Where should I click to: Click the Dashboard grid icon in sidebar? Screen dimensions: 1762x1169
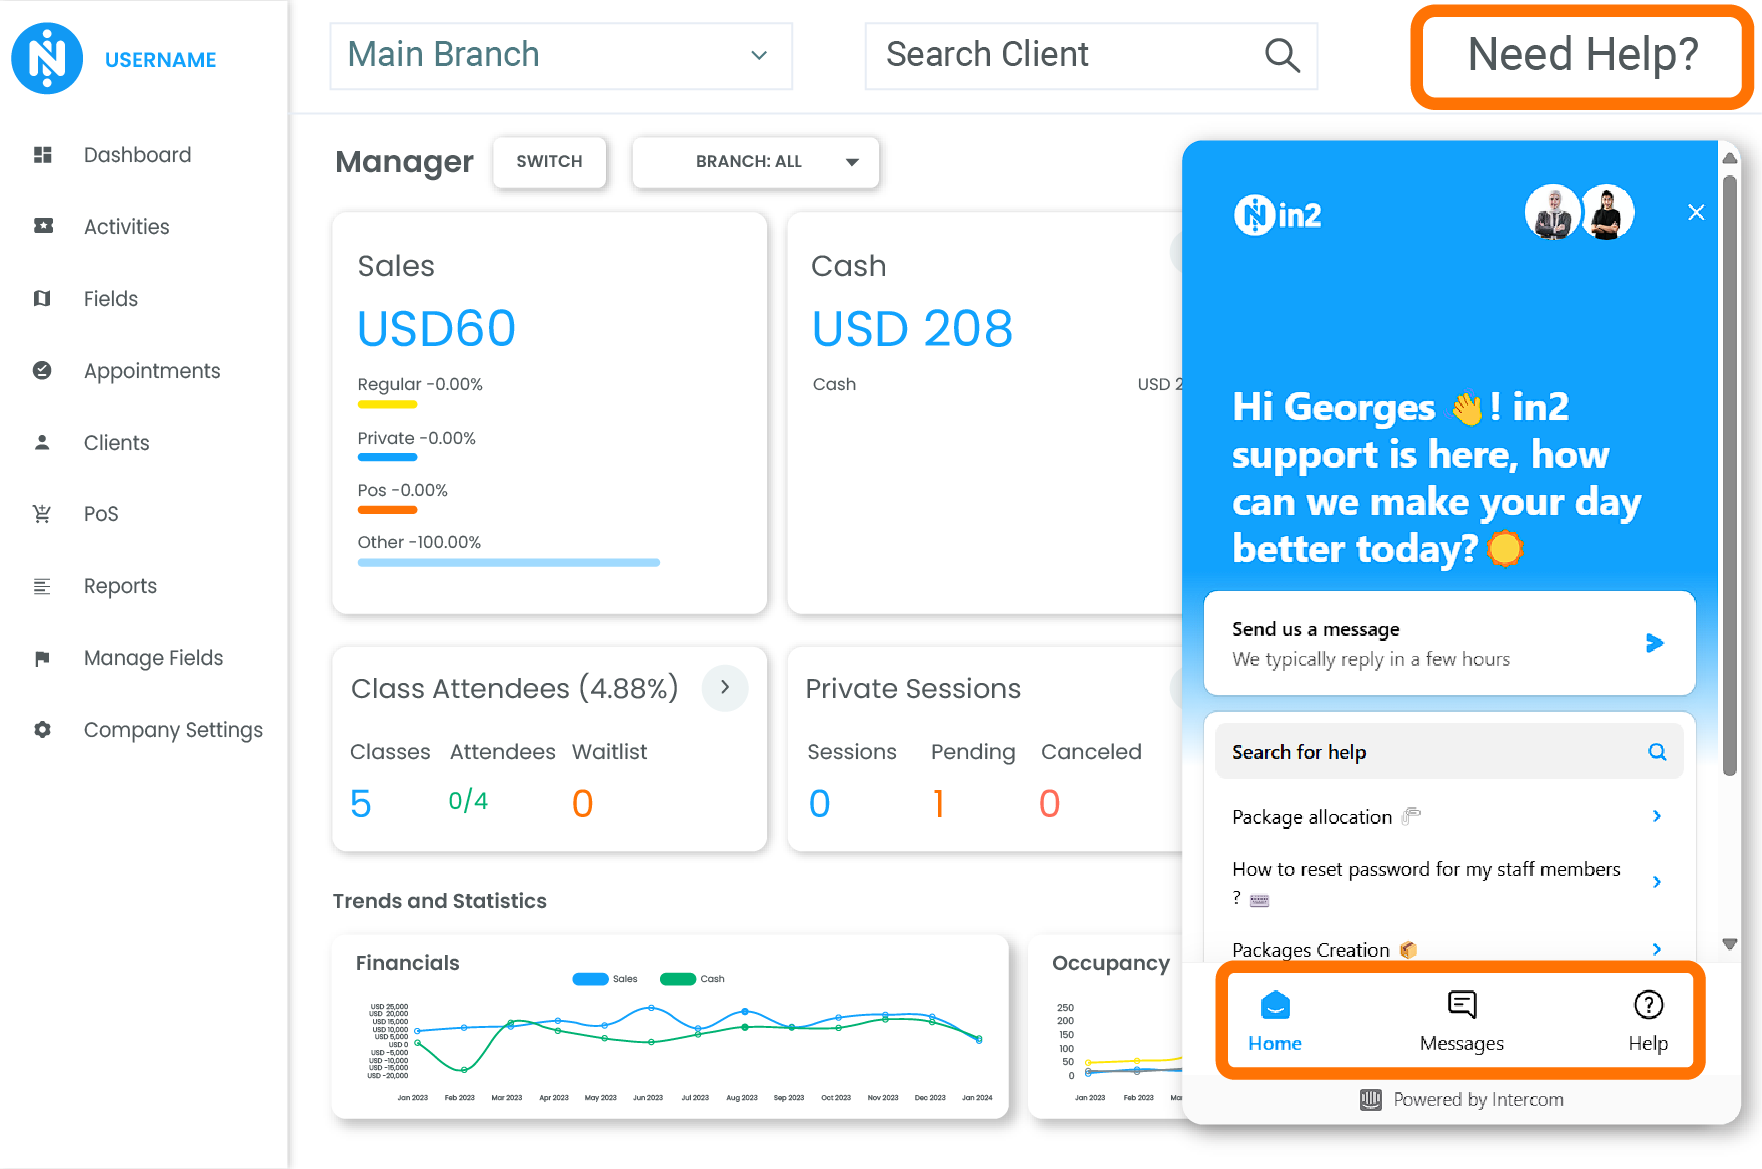click(x=42, y=155)
